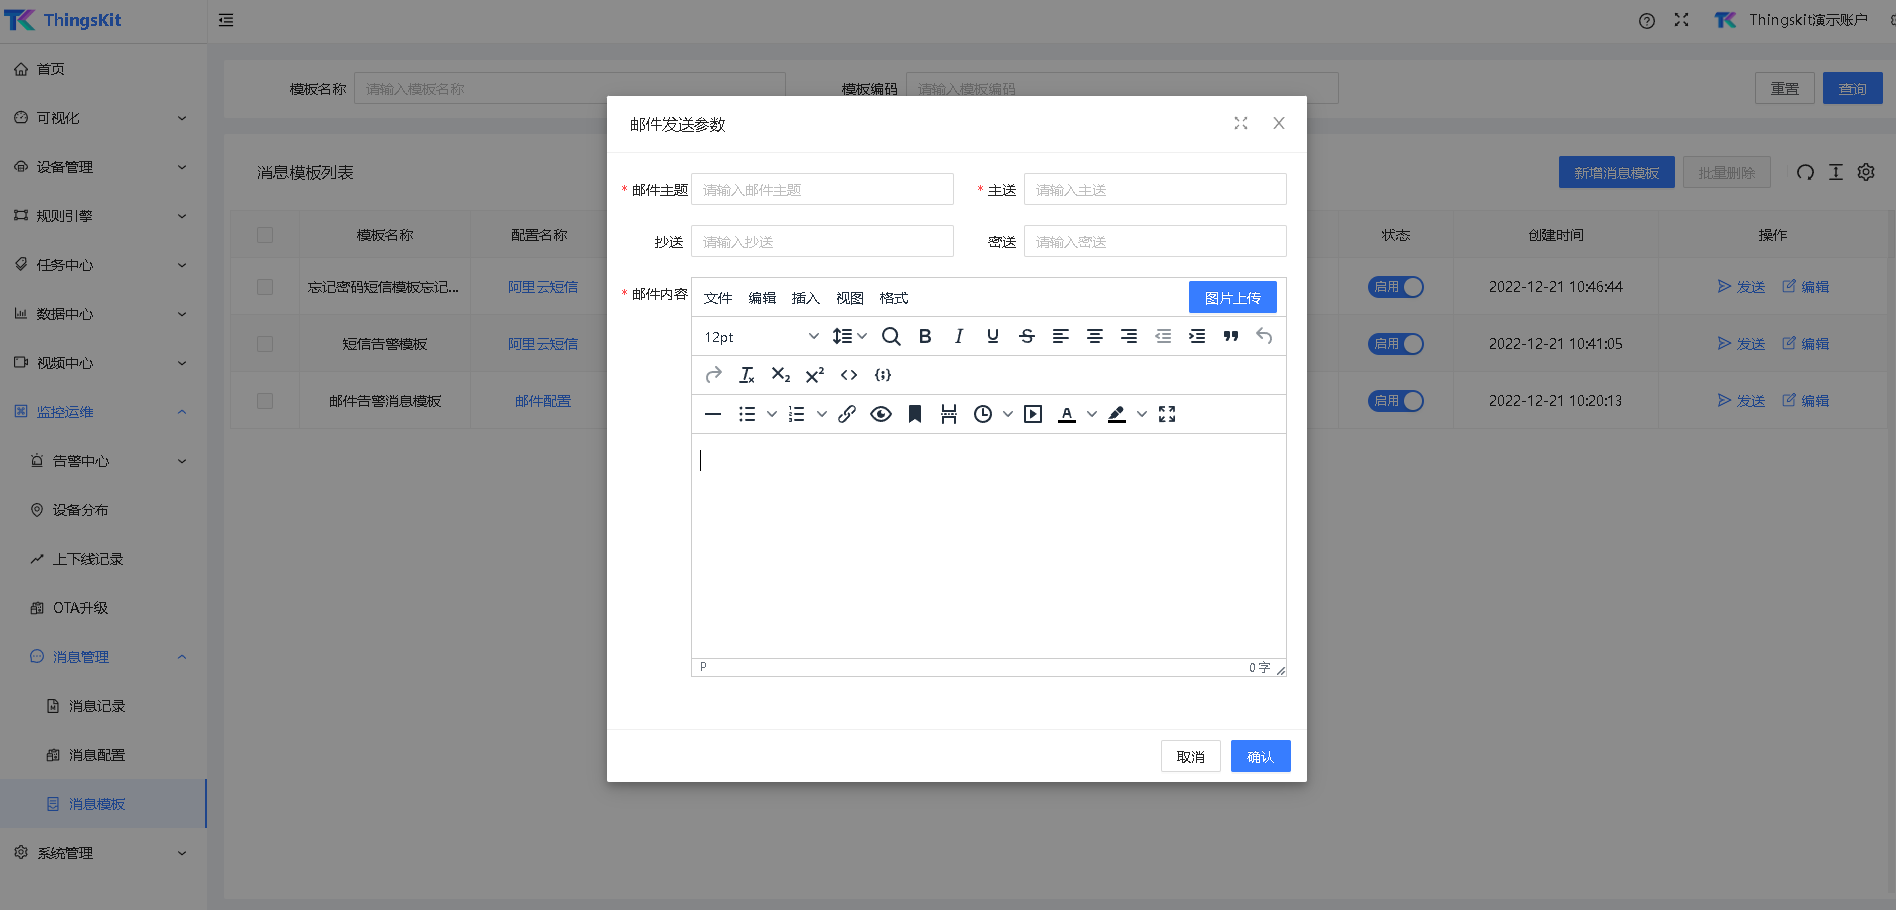Click the superscript icon
Viewport: 1896px width, 910px height.
pyautogui.click(x=815, y=375)
